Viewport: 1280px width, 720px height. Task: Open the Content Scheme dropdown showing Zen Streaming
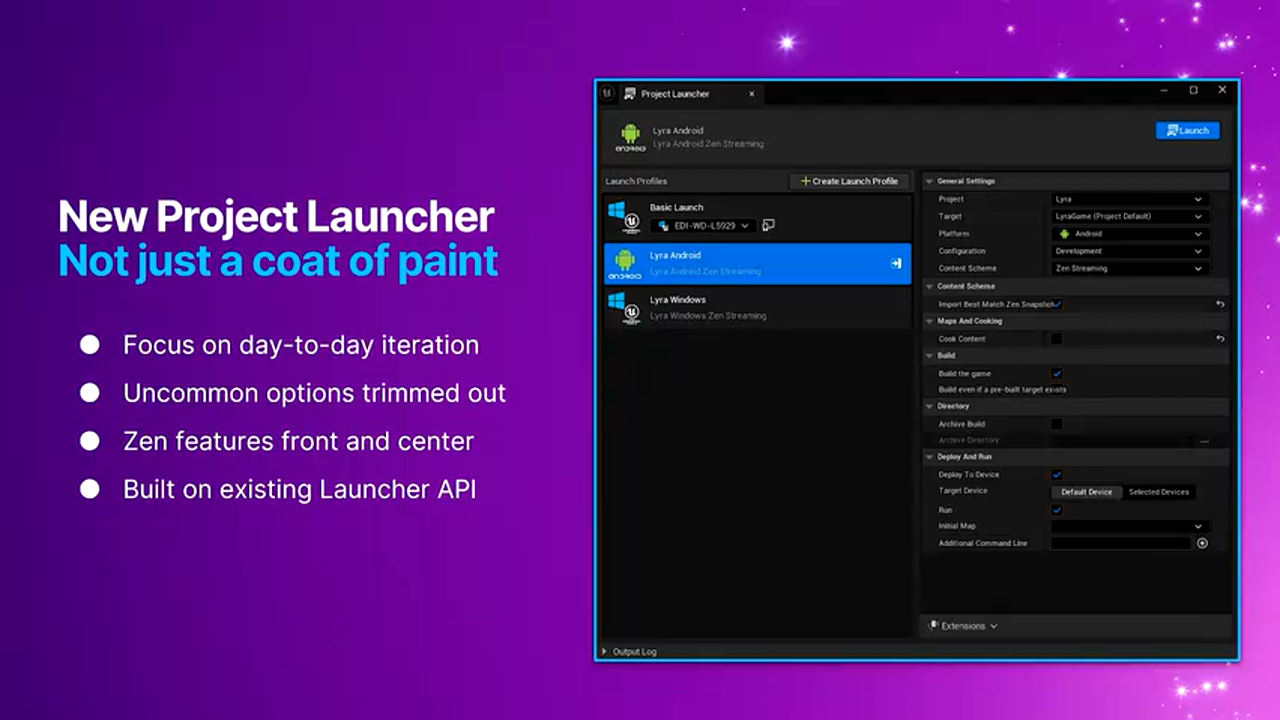click(x=1128, y=268)
